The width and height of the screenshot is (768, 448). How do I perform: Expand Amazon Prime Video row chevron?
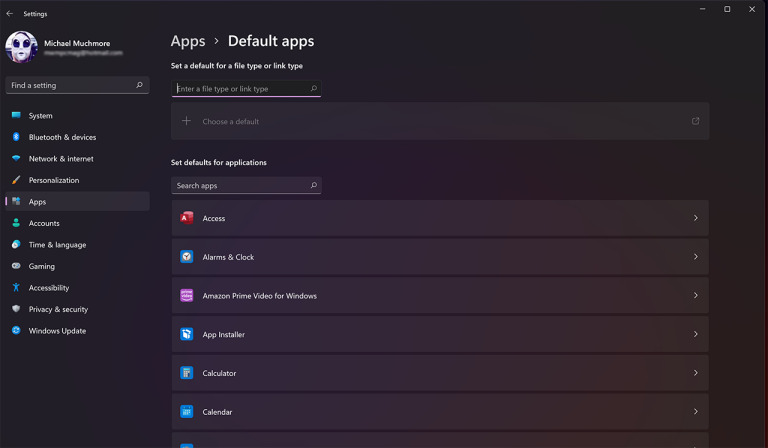[696, 295]
